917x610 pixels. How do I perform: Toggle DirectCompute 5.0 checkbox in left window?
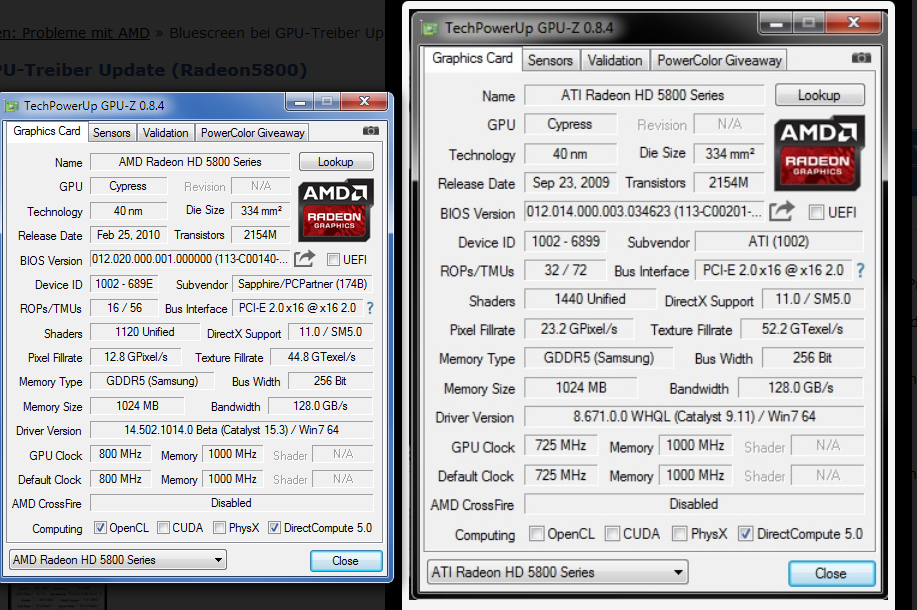point(274,528)
